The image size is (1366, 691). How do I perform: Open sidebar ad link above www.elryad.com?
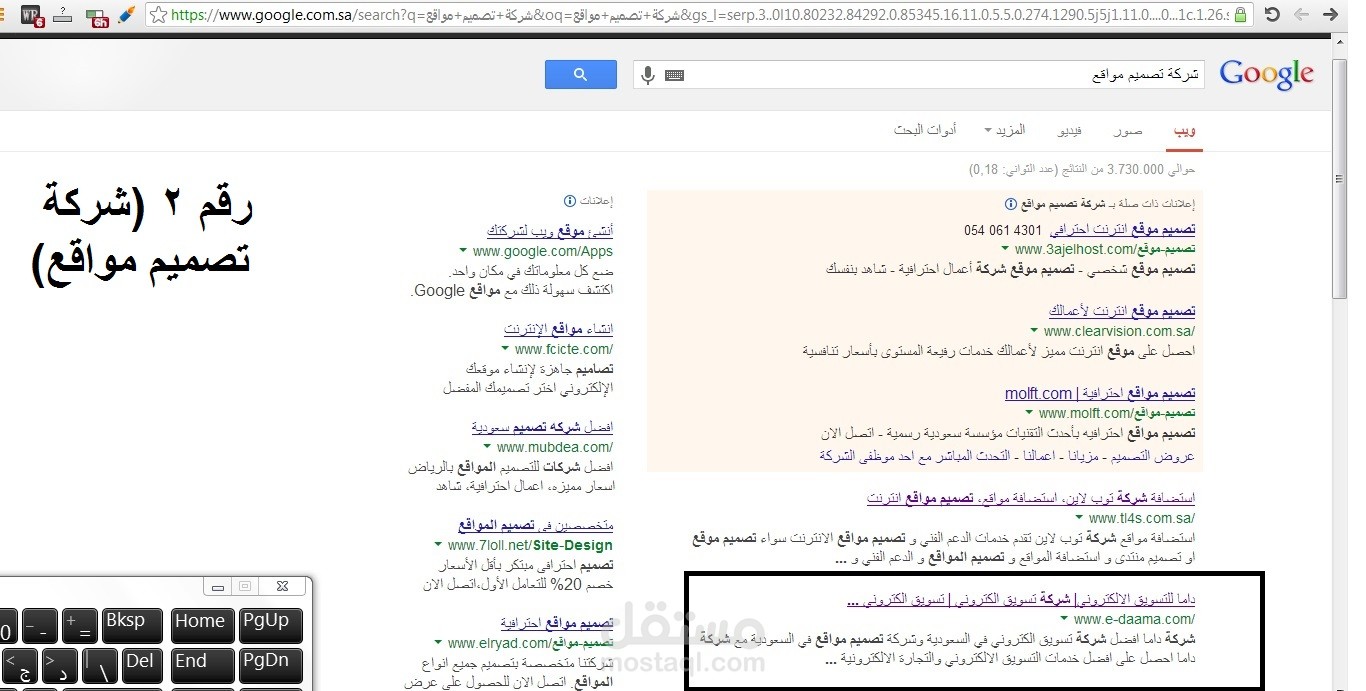pyautogui.click(x=557, y=623)
